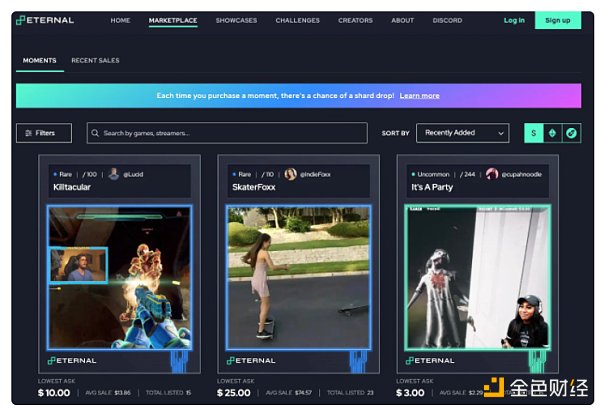
Task: Expand the Recently Added sort dropdown
Action: click(x=464, y=133)
